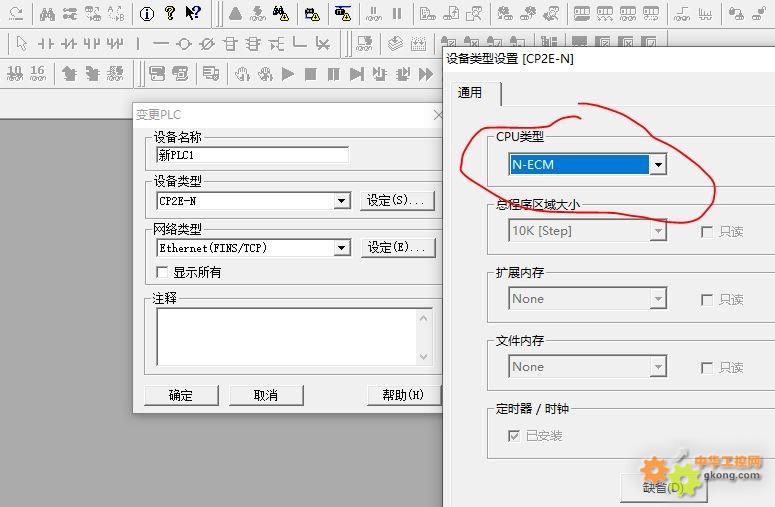The width and height of the screenshot is (775, 507).
Task: Click the line delete mode icon
Action: pyautogui.click(x=322, y=44)
